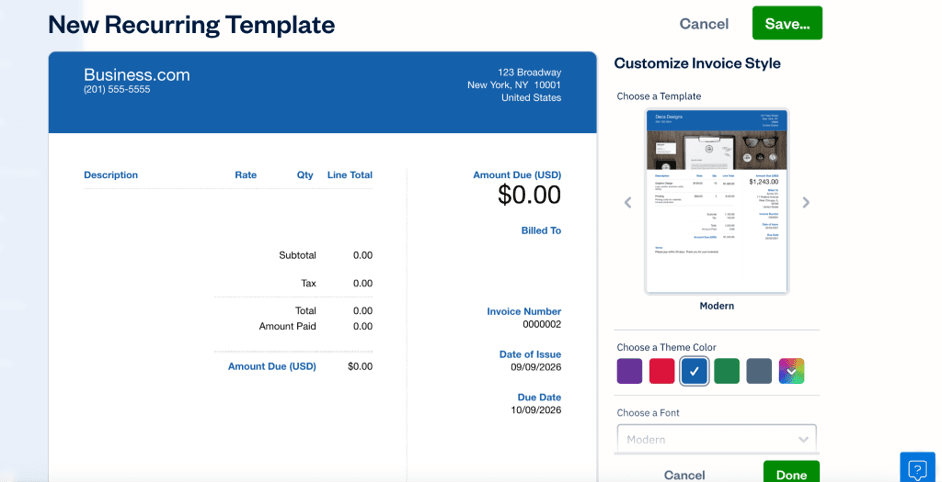Click the invoice number 0000002
The width and height of the screenshot is (942, 482).
[542, 325]
